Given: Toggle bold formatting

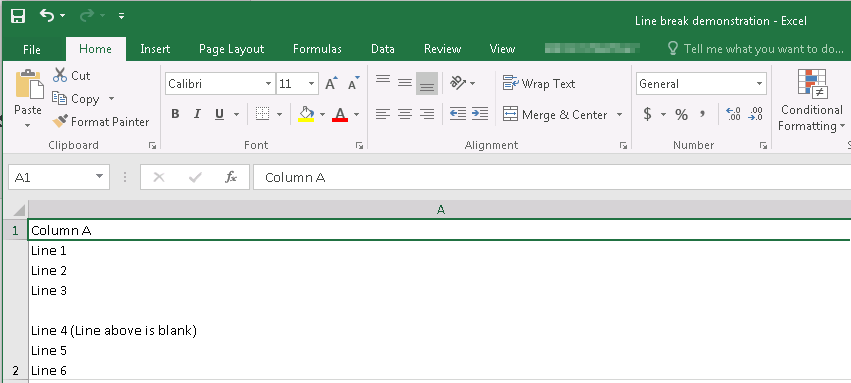Looking at the screenshot, I should point(175,114).
